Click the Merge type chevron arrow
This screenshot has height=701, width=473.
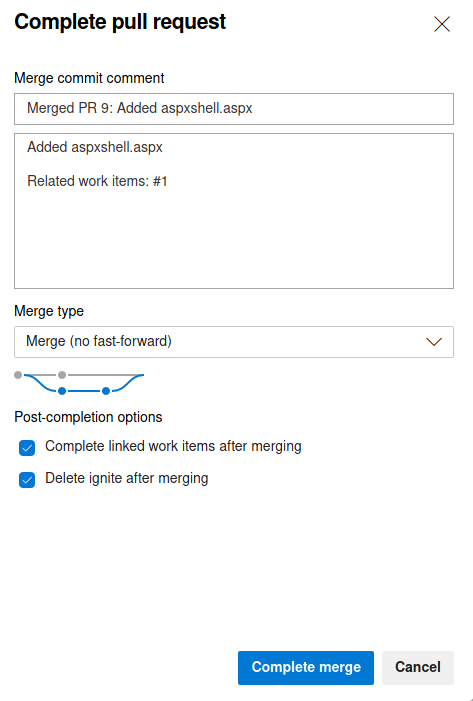[434, 342]
